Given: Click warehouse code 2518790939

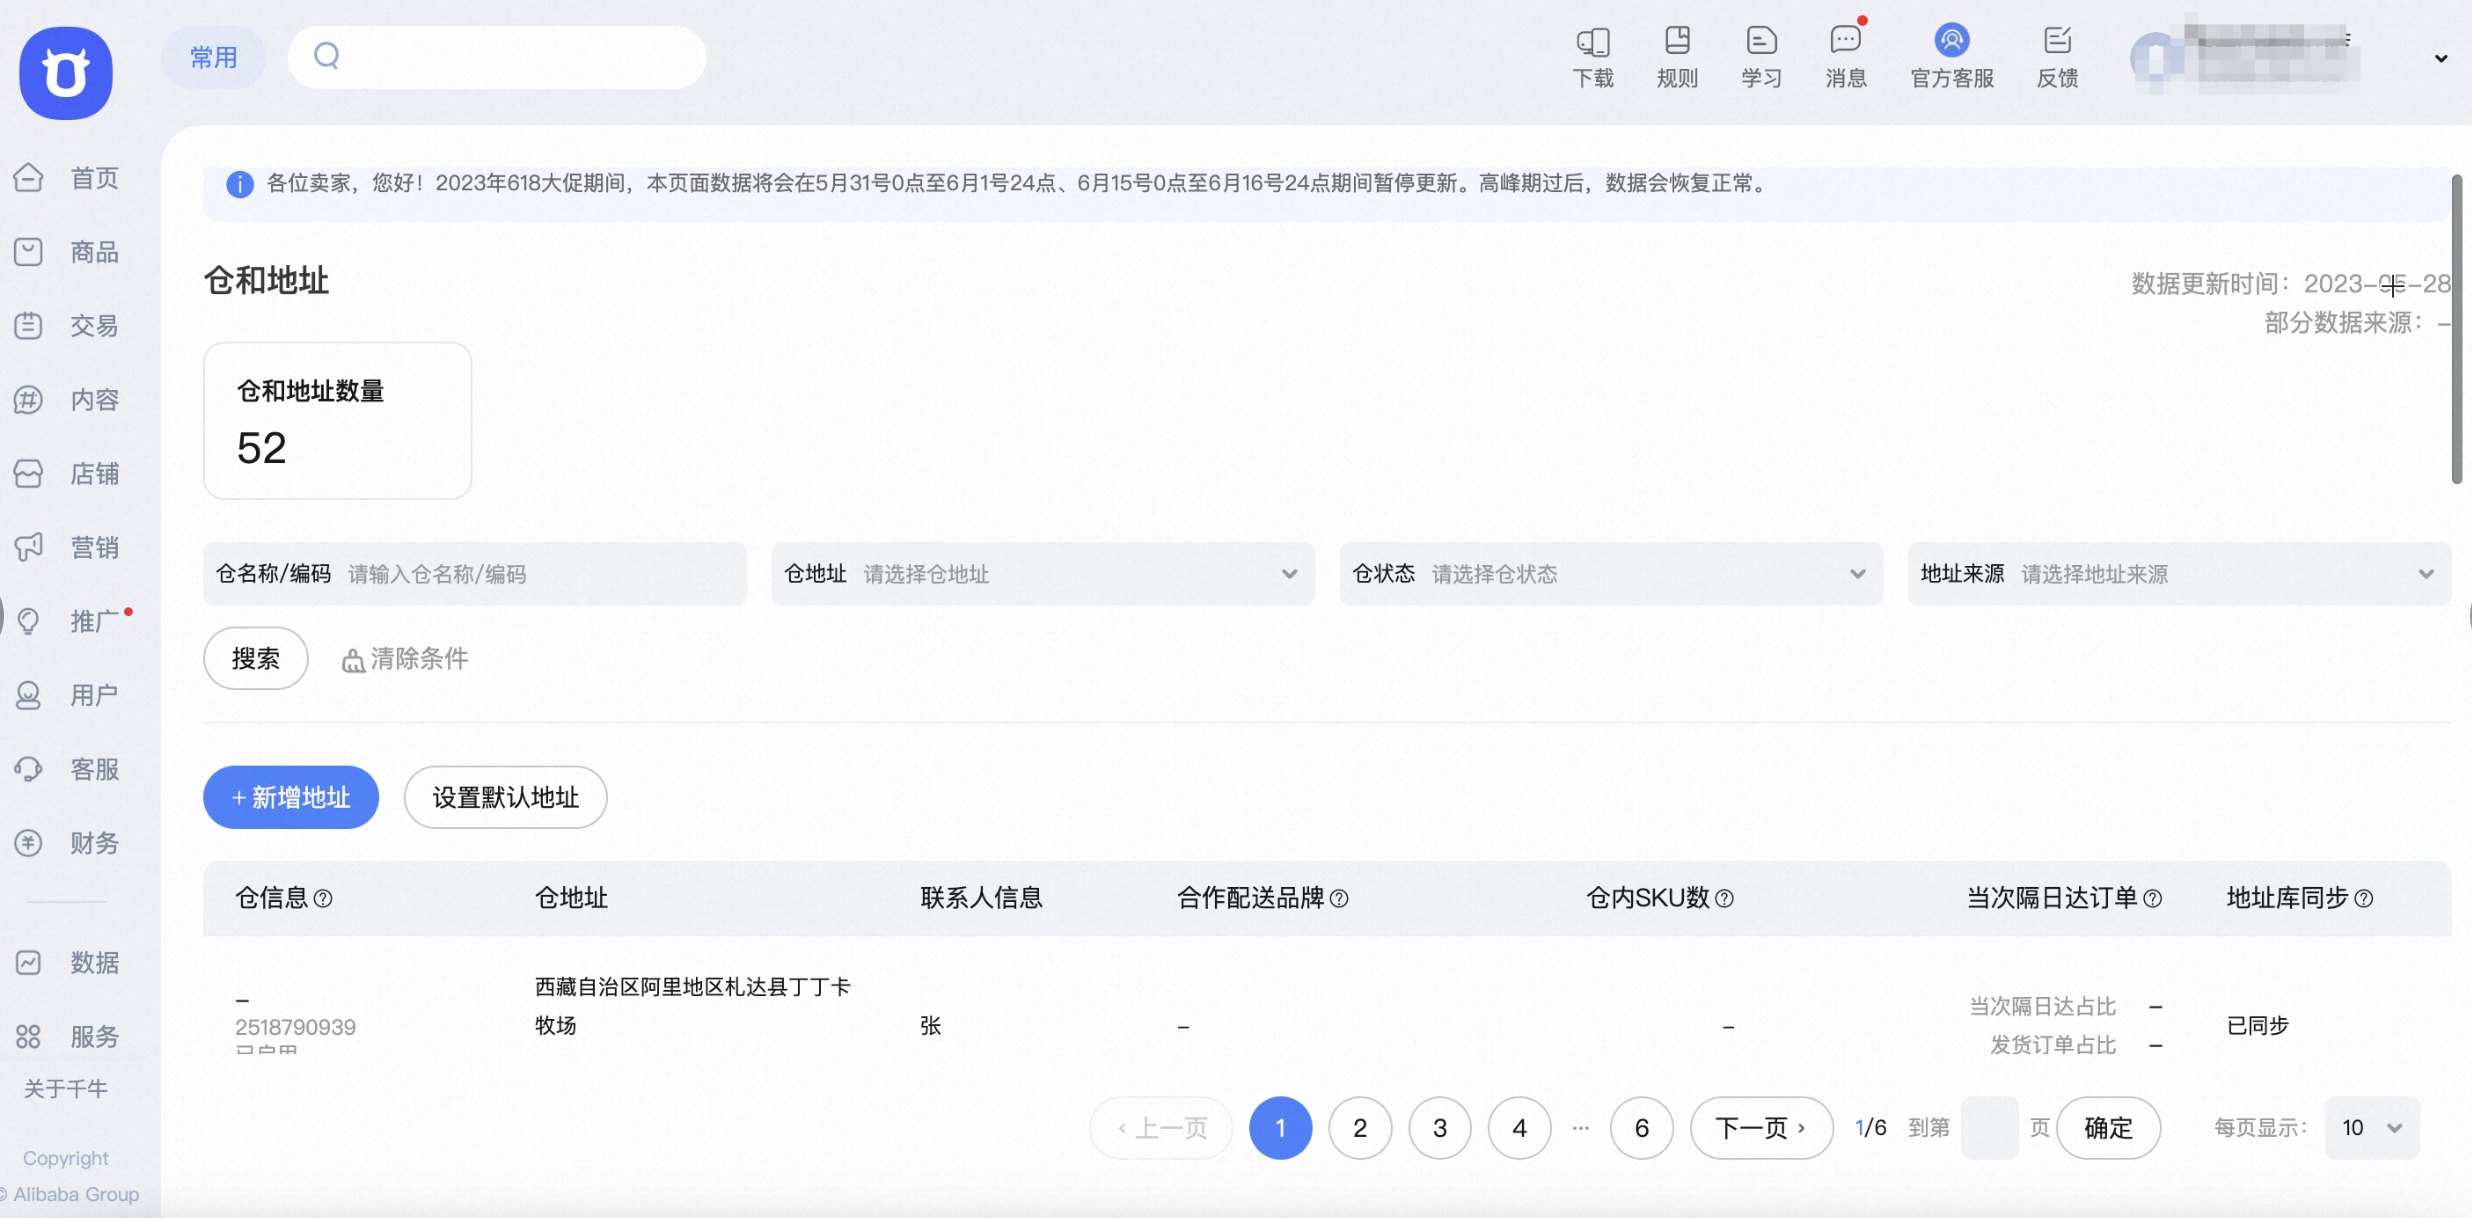Looking at the screenshot, I should 295,1027.
